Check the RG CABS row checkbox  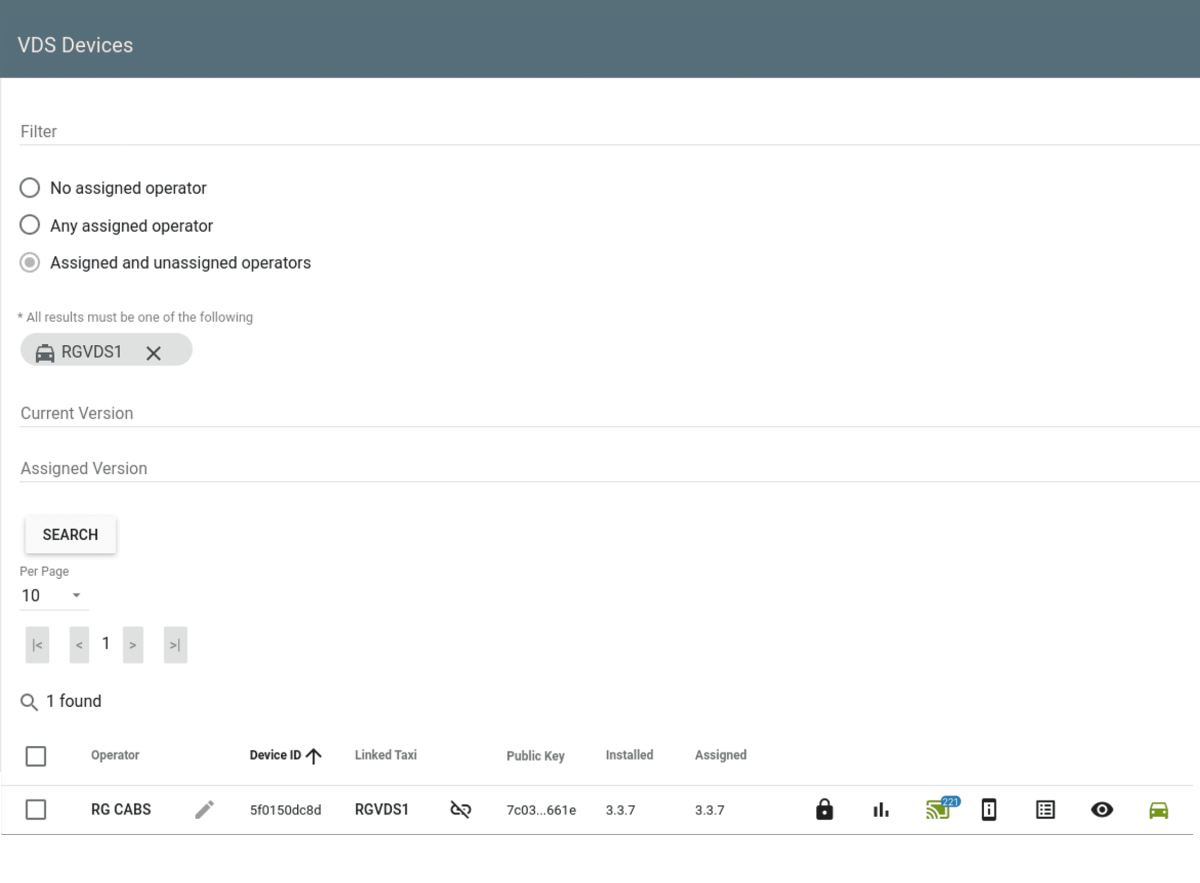coord(36,810)
